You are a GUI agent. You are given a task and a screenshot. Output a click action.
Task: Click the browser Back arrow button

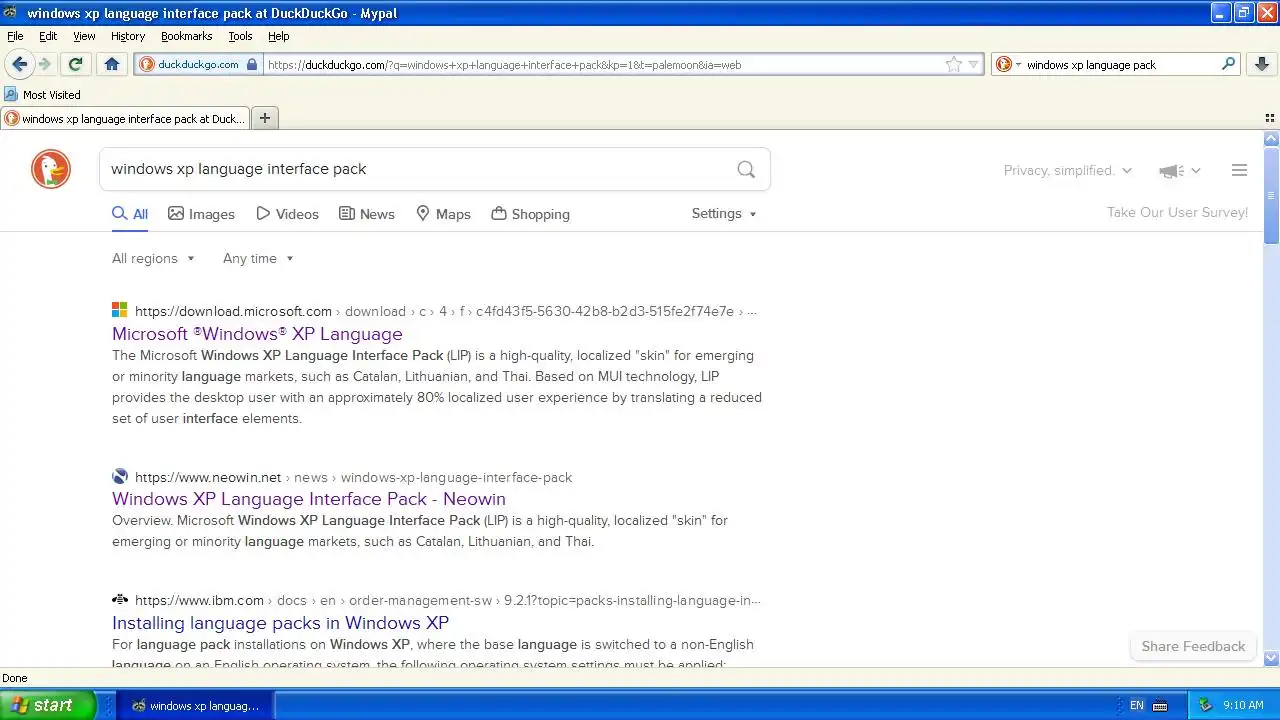[19, 64]
